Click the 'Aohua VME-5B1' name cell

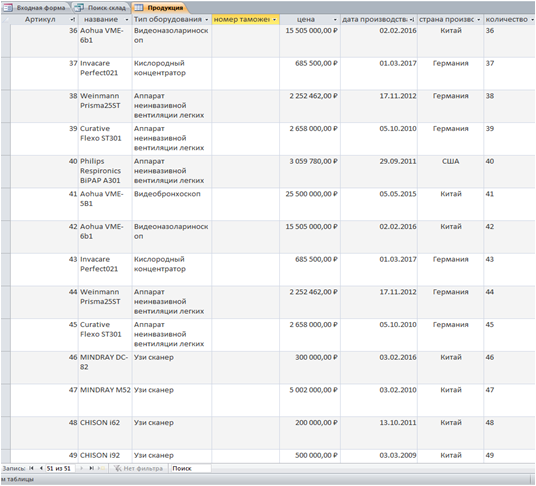coord(105,204)
